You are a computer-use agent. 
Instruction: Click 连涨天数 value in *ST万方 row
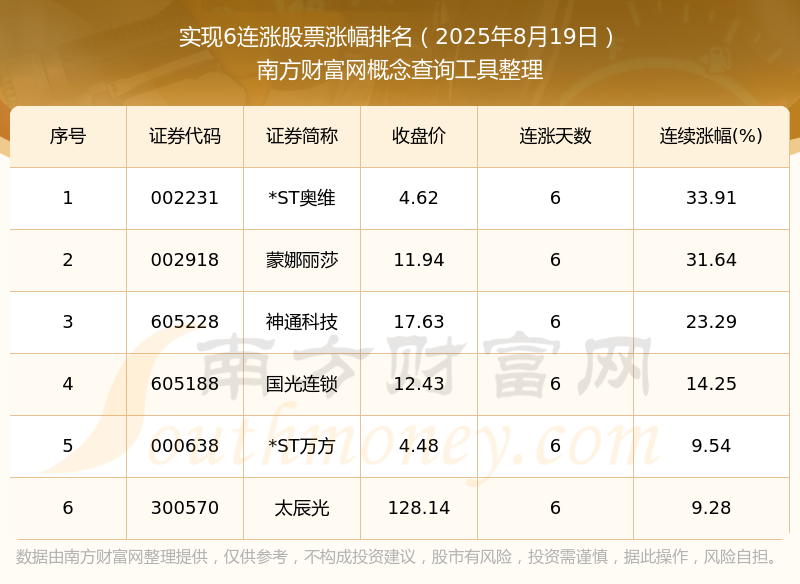pyautogui.click(x=555, y=446)
